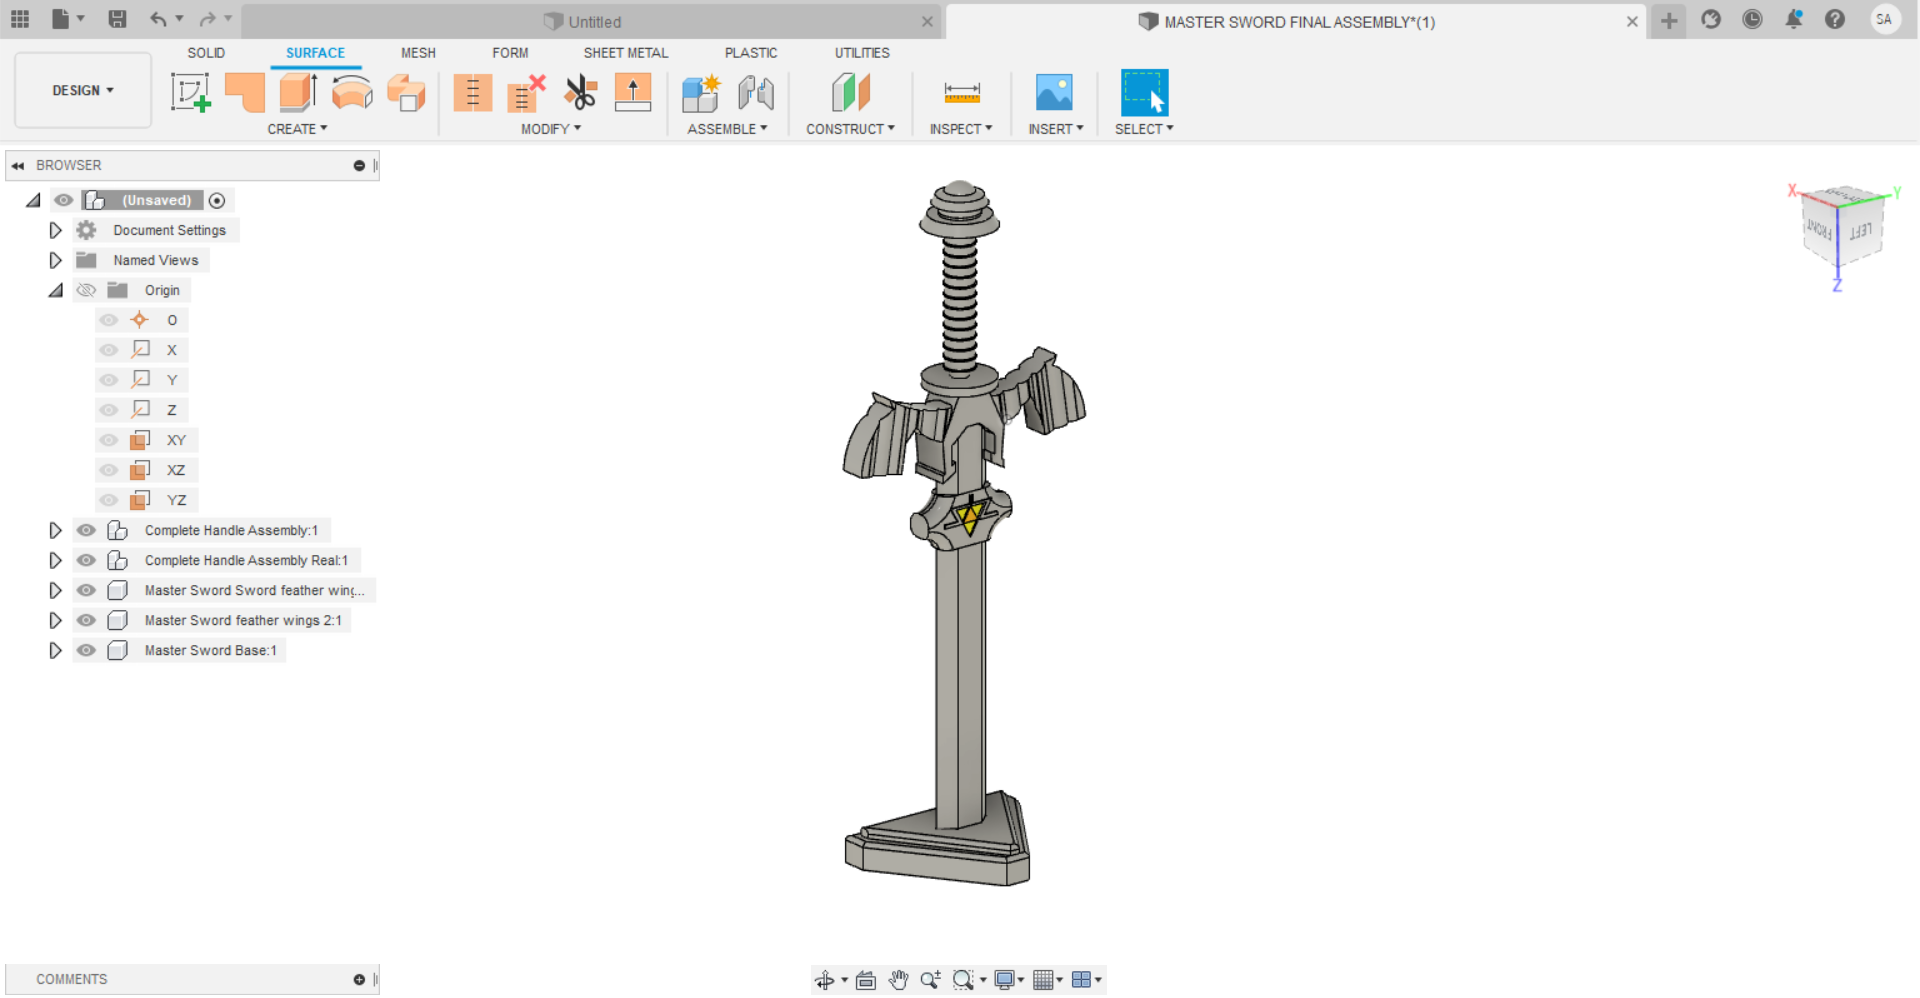Toggle visibility of the Unsaved root component
The width and height of the screenshot is (1920, 998).
tap(64, 200)
